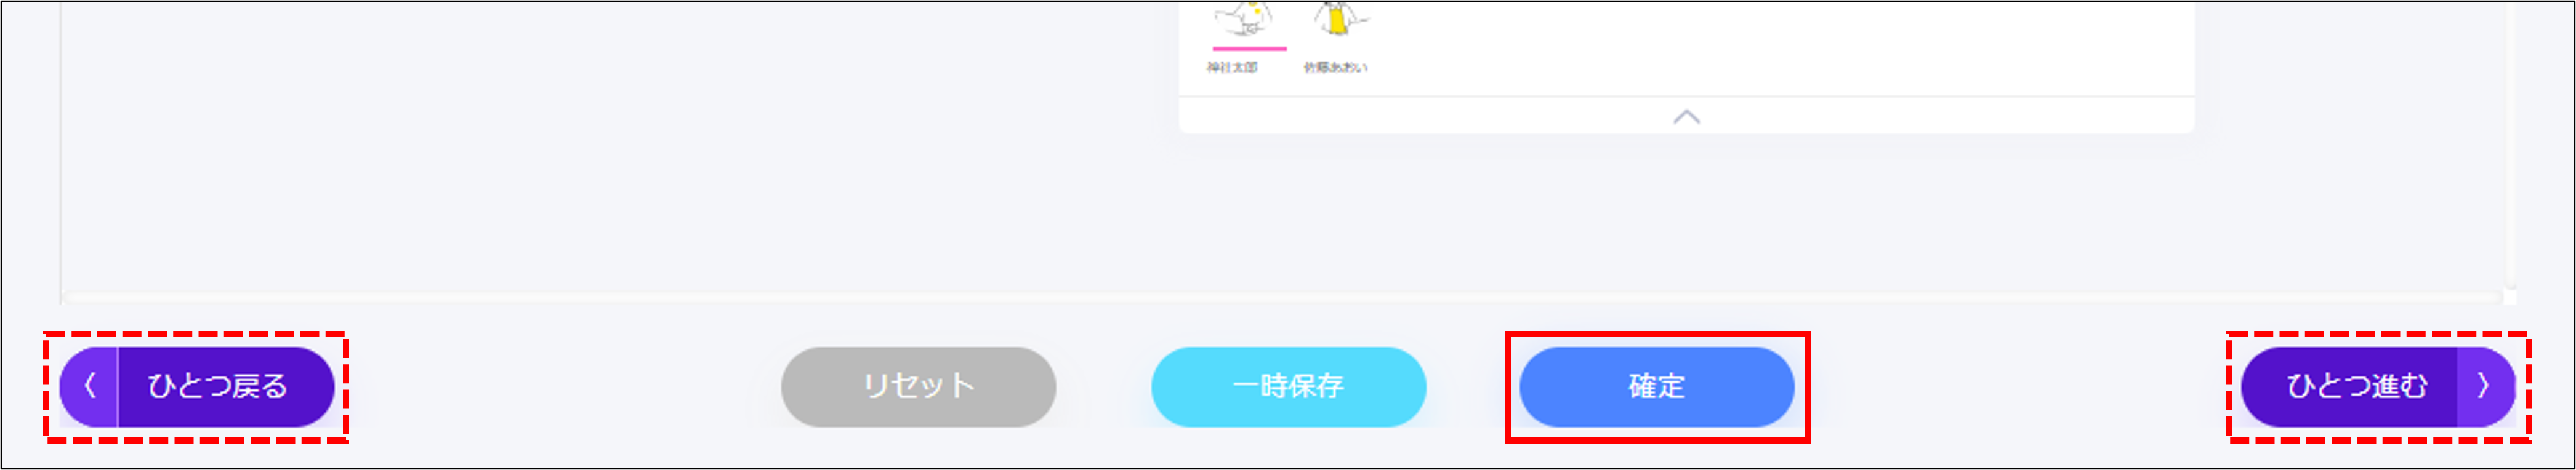Select the 神社太郎 character avatar

[x=1244, y=19]
